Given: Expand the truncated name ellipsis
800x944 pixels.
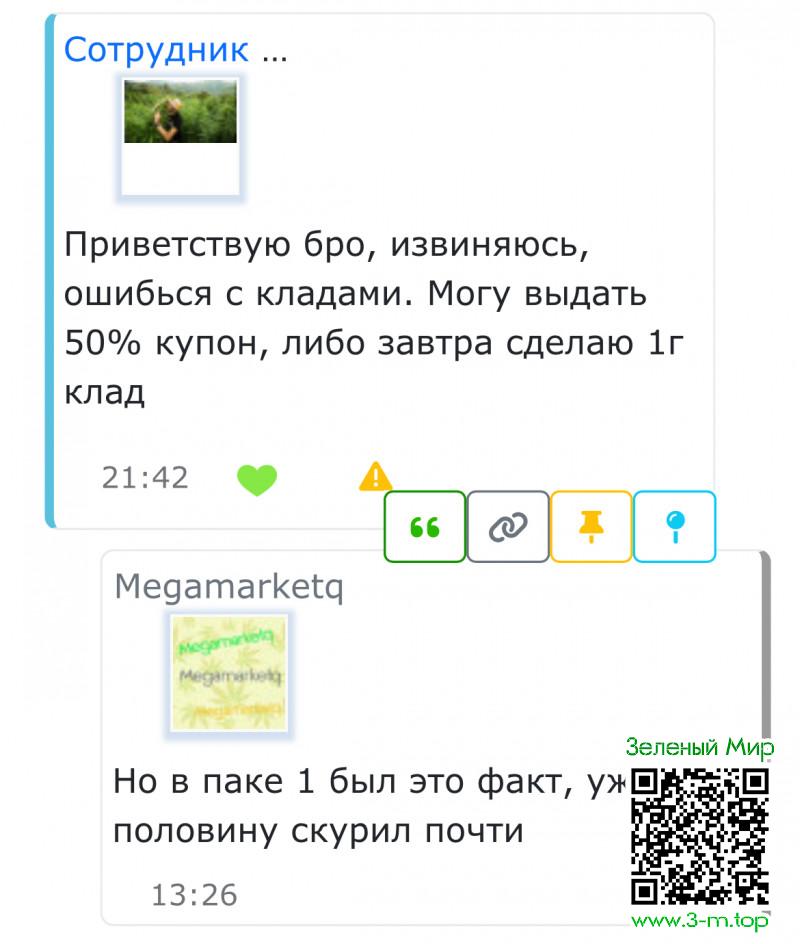Looking at the screenshot, I should [x=274, y=54].
